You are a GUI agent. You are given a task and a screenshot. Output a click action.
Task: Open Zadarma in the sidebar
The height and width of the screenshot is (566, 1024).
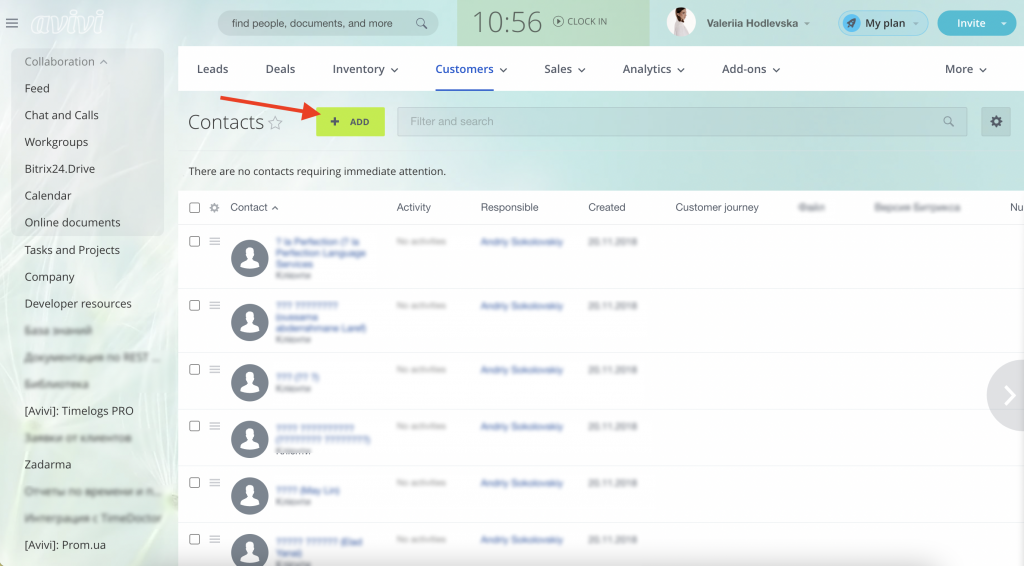(48, 465)
